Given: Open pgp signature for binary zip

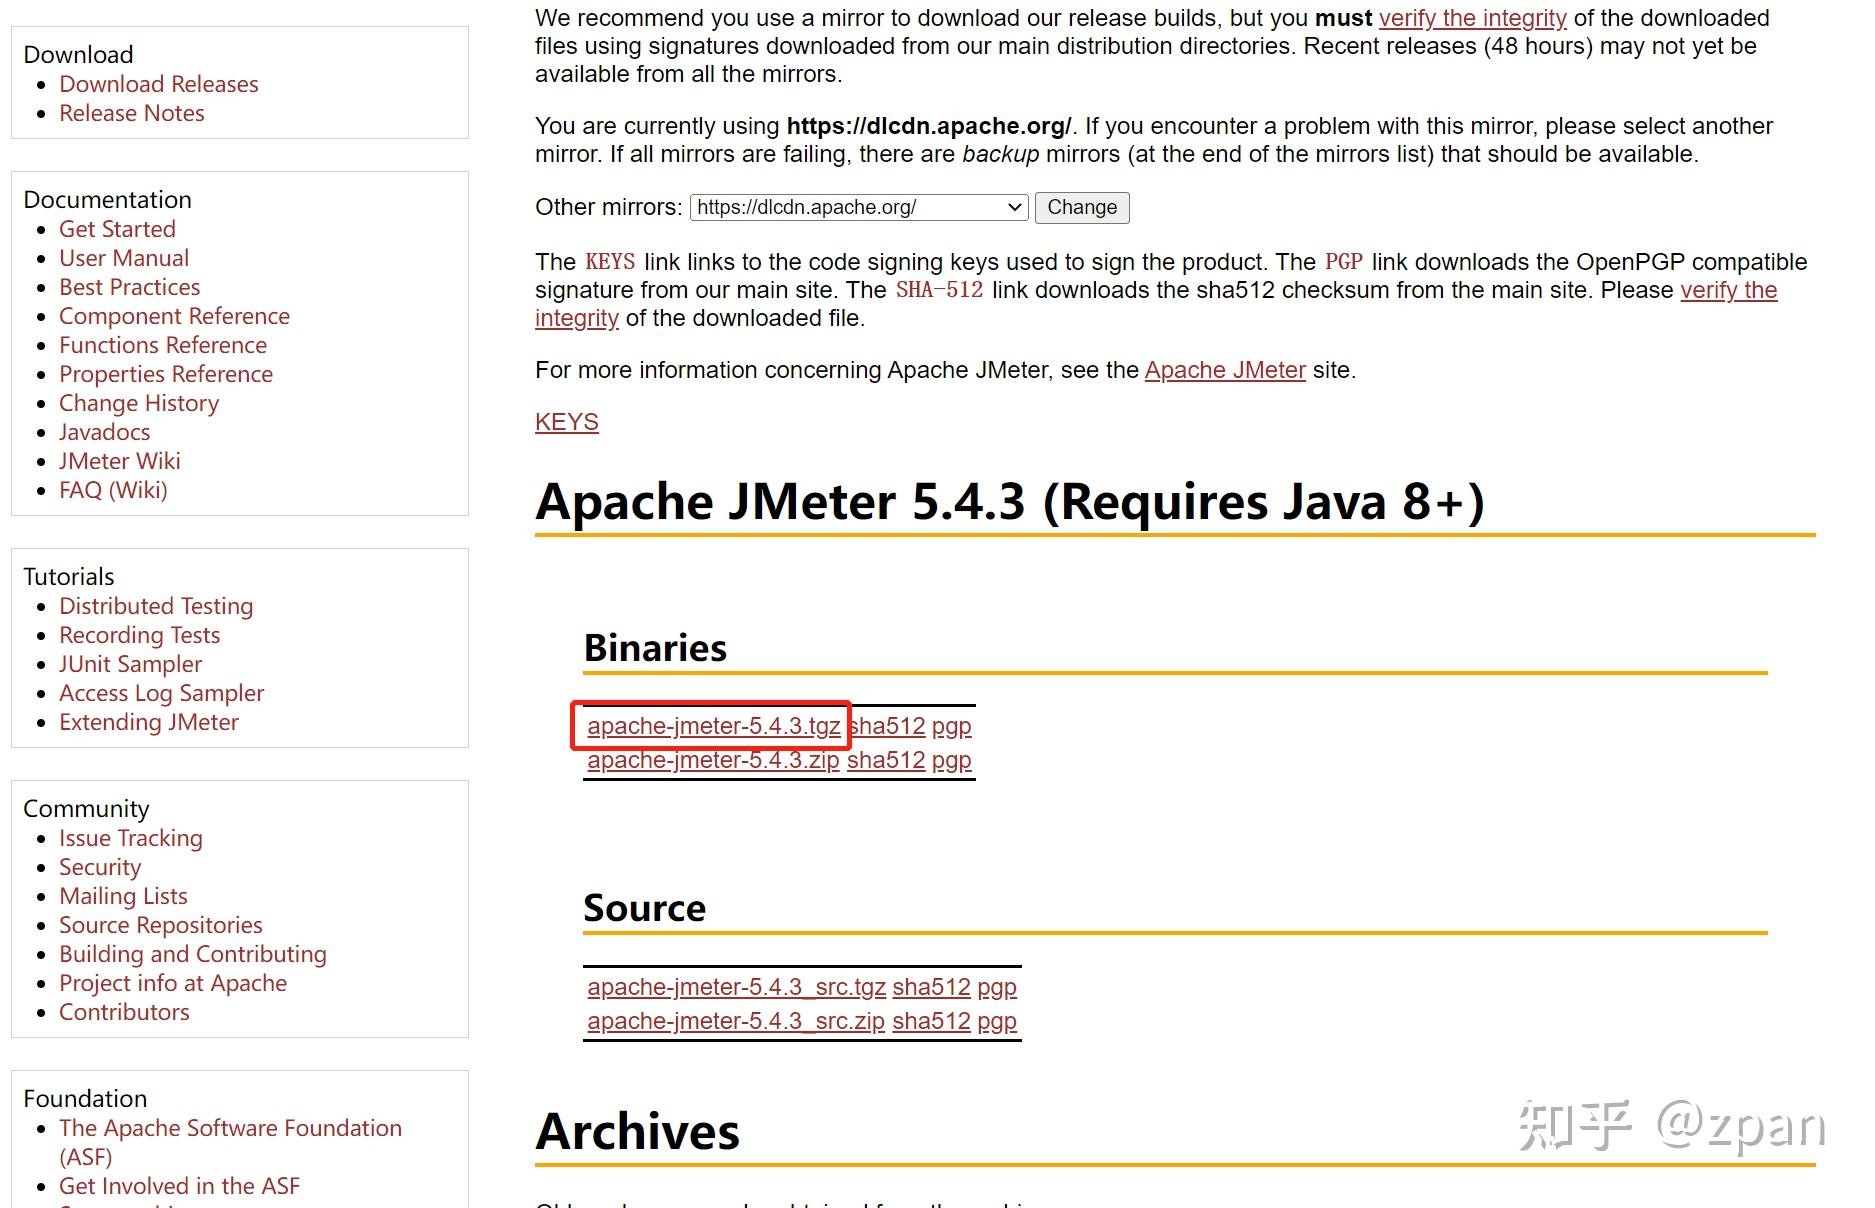Looking at the screenshot, I should tap(951, 760).
